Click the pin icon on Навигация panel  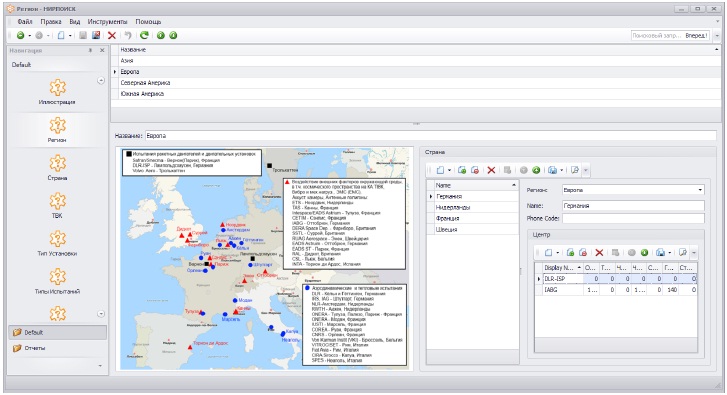point(90,50)
